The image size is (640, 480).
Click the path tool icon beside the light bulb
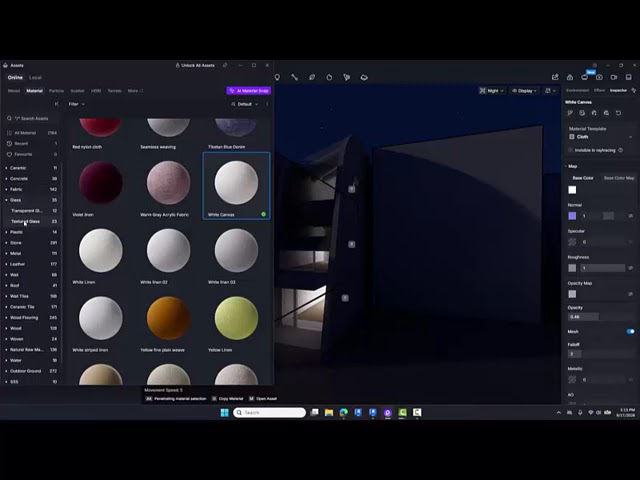pos(294,77)
